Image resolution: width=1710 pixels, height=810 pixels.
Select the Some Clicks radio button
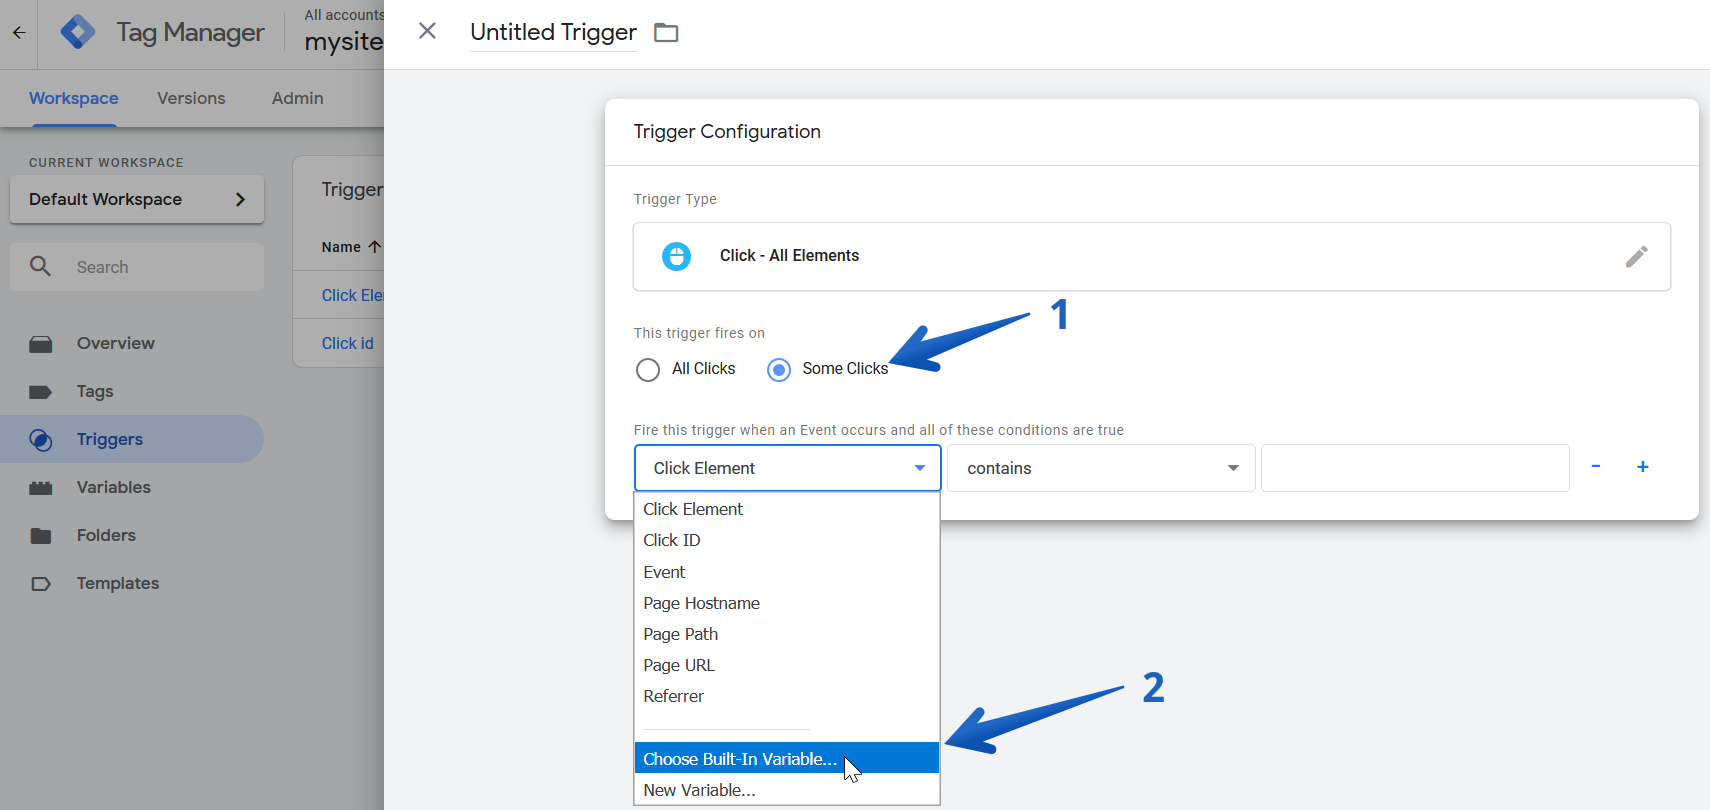[779, 370]
